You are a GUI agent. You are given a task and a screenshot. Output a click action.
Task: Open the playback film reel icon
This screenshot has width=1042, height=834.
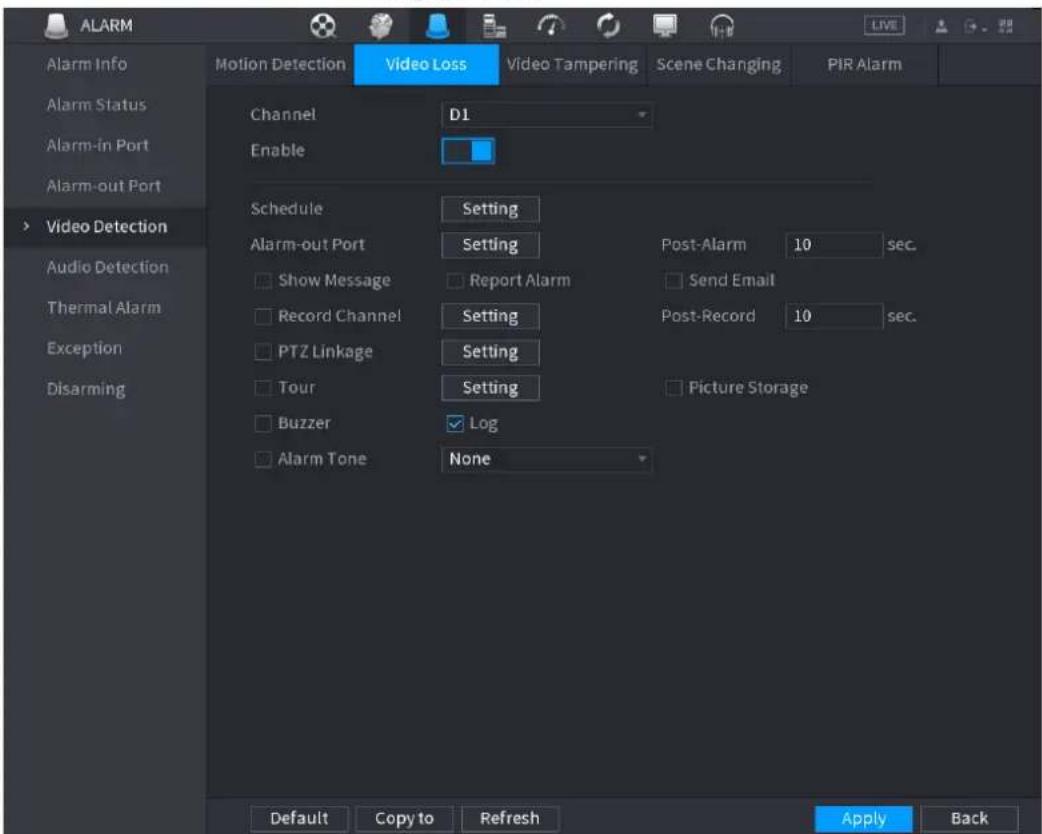(x=323, y=26)
